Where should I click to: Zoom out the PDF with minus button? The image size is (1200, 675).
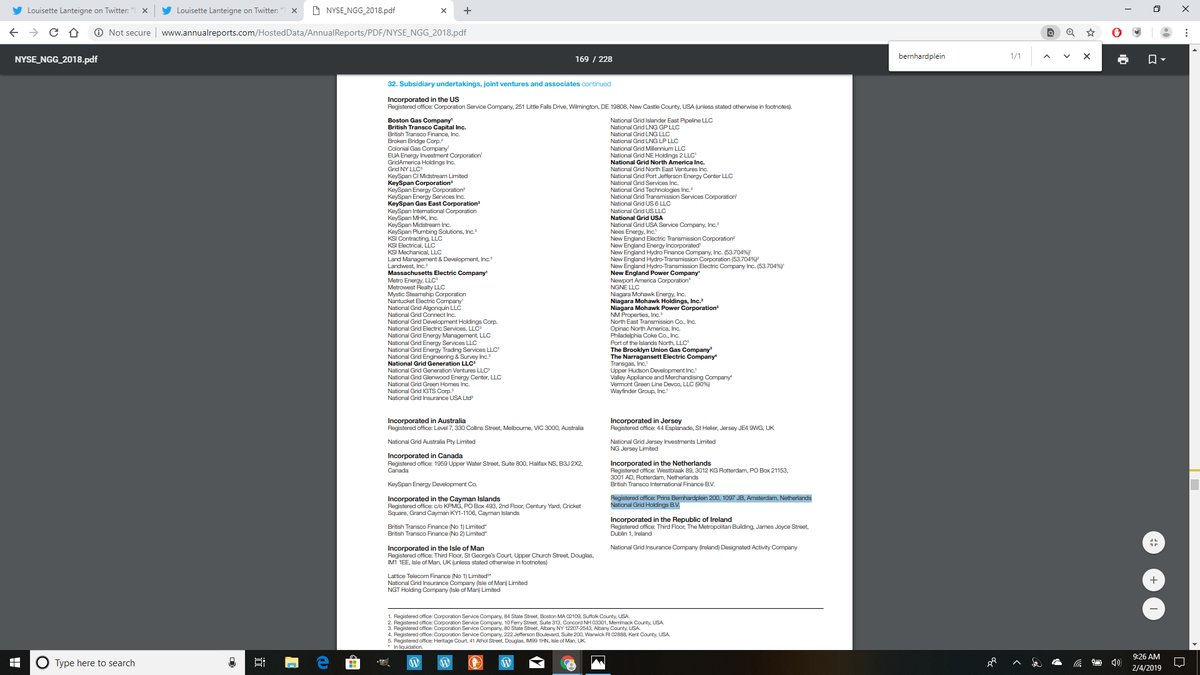click(x=1153, y=607)
